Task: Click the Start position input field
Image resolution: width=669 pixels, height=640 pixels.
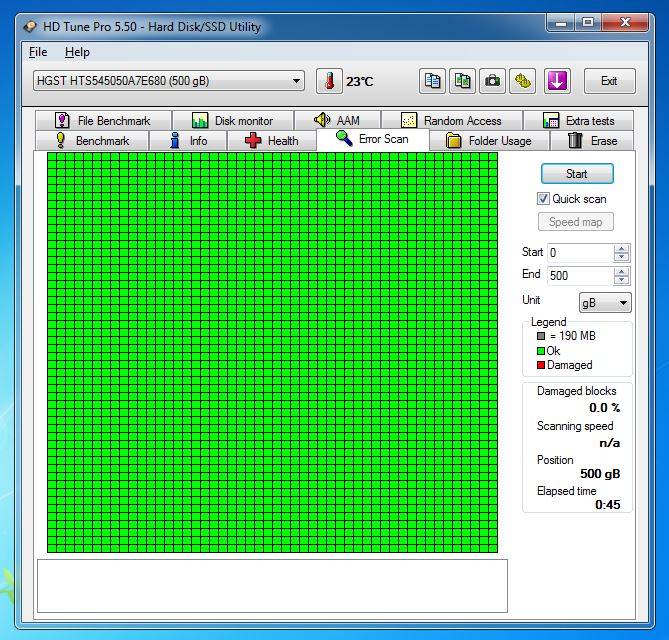Action: click(580, 253)
